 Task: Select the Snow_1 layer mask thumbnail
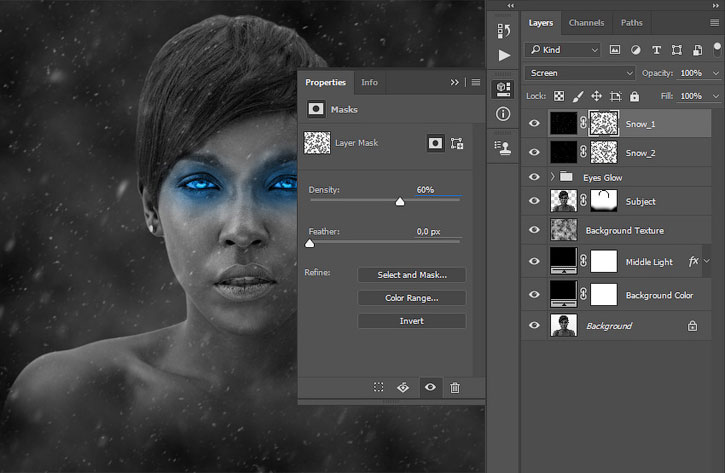(x=603, y=123)
